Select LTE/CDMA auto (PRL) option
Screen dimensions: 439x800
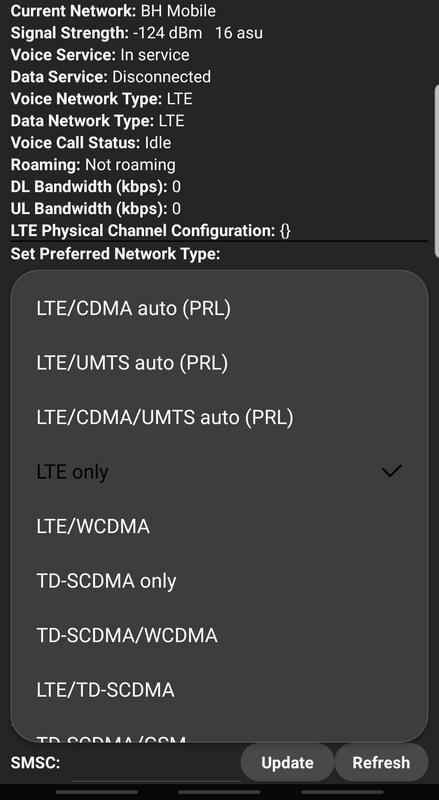[x=219, y=309]
